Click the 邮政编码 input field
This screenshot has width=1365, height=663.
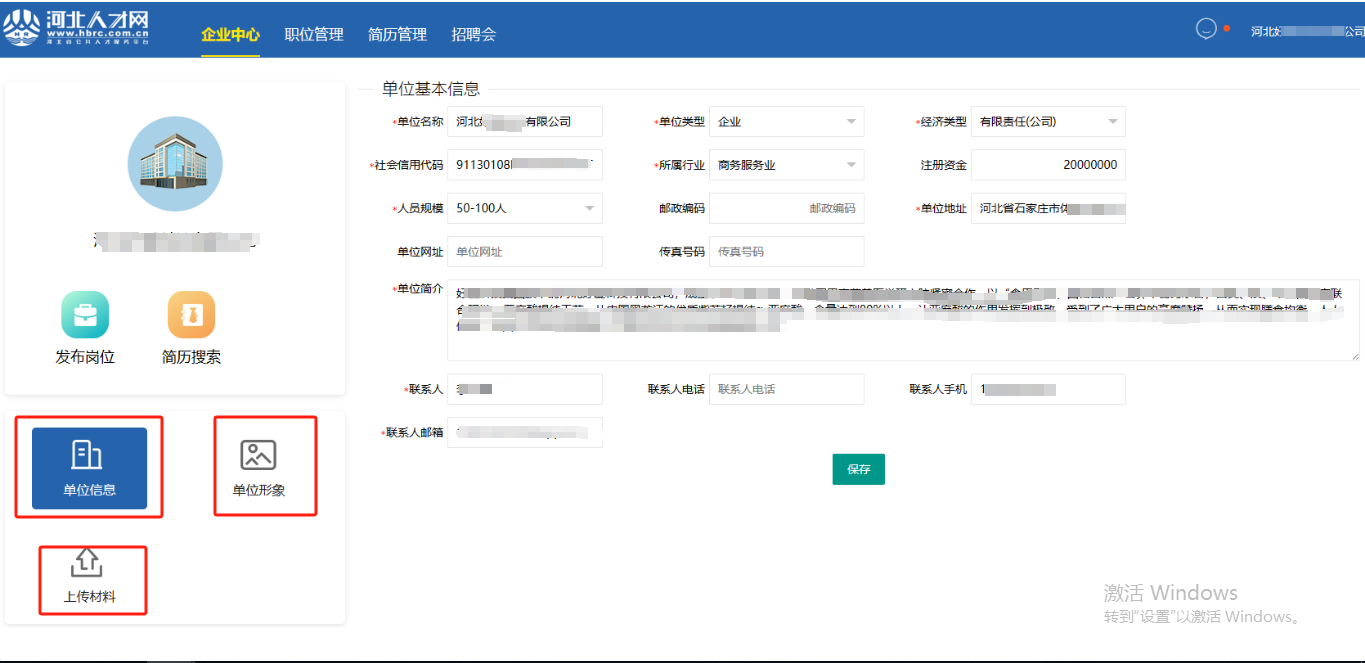[x=786, y=208]
